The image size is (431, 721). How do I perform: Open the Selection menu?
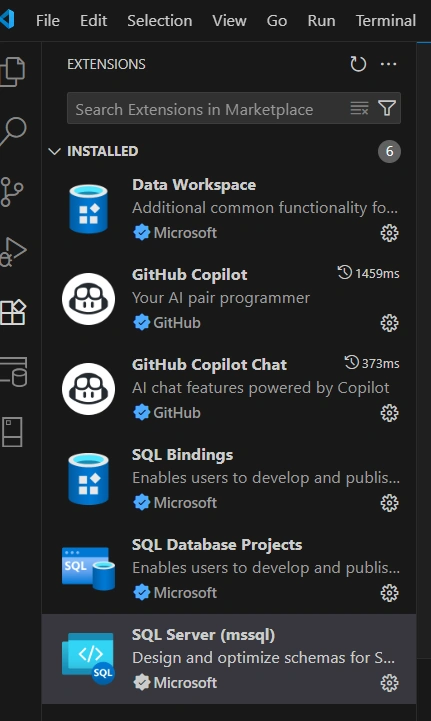160,21
